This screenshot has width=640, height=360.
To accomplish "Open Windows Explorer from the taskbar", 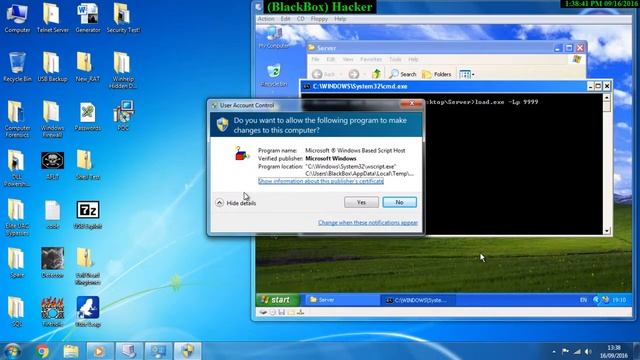I will click(71, 351).
